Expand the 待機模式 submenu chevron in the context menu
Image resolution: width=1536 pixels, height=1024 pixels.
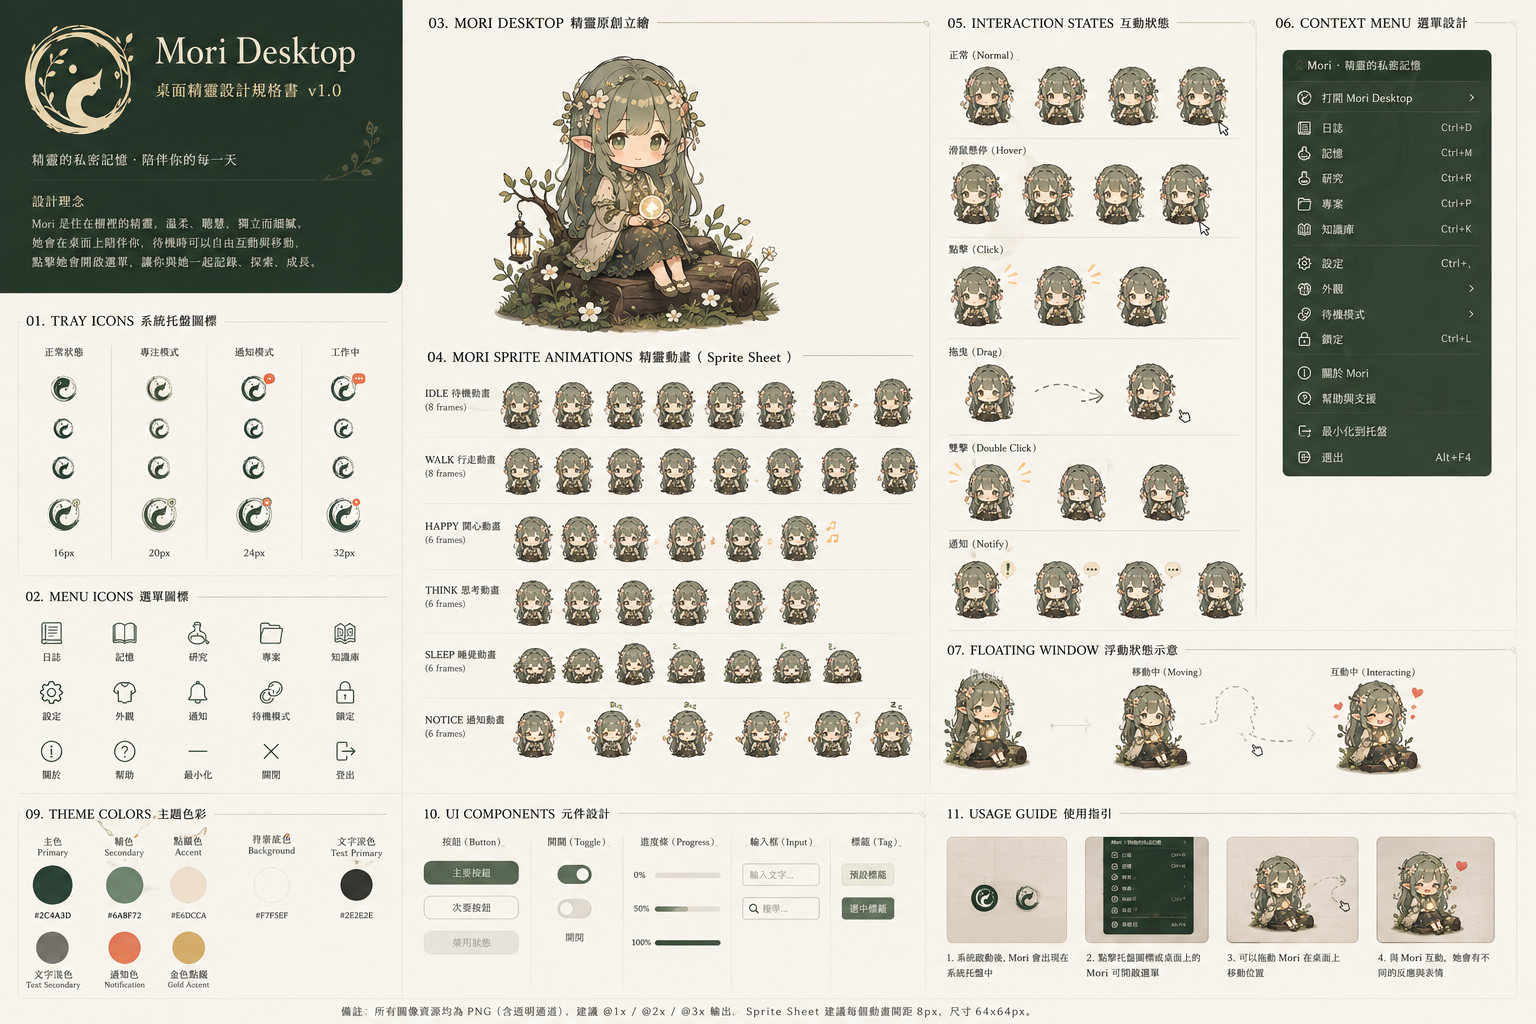[1471, 314]
